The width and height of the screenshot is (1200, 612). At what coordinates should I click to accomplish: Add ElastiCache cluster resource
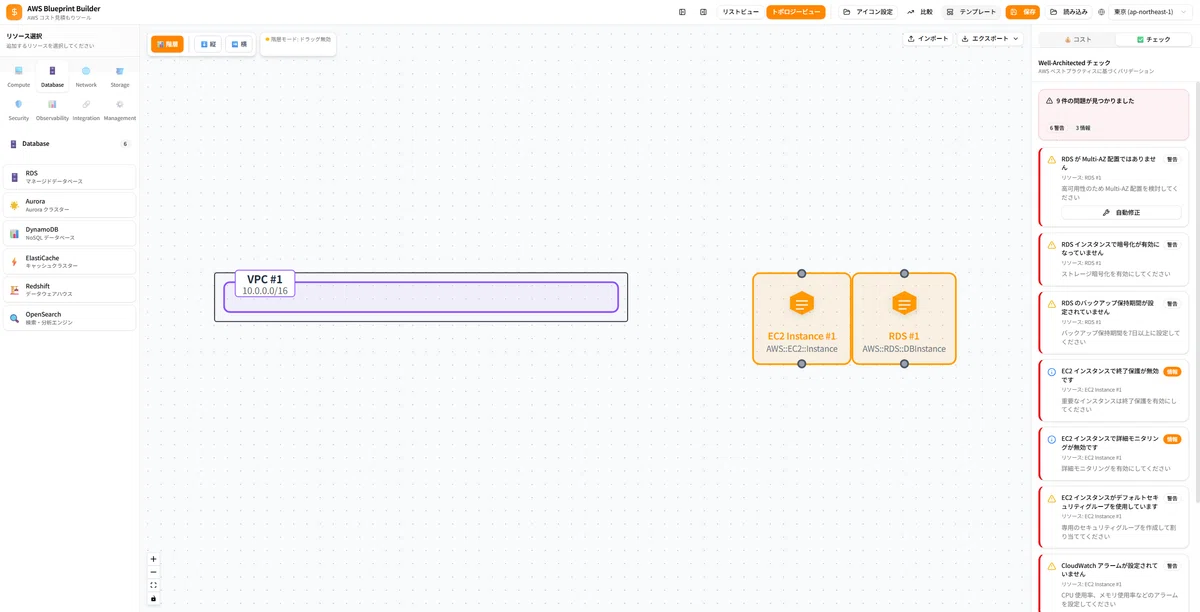[x=70, y=261]
